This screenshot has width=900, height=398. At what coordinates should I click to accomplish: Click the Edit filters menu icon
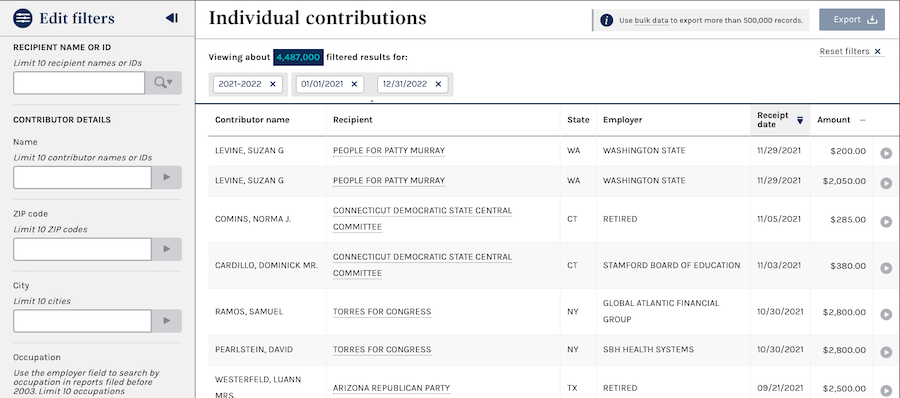tap(22, 18)
